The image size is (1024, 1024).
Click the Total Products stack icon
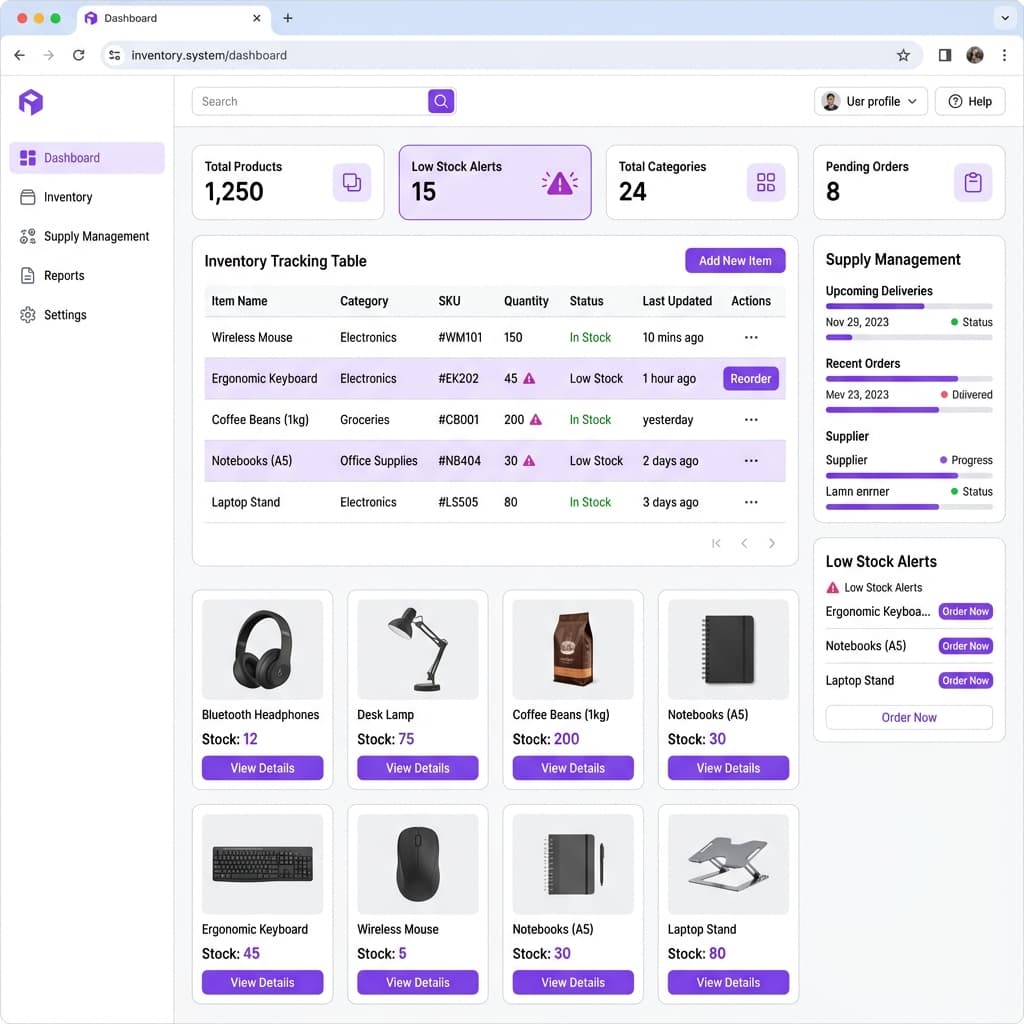tap(352, 182)
